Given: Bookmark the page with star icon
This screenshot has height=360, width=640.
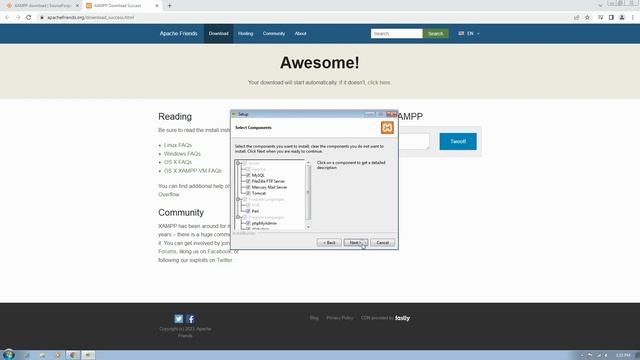Looking at the screenshot, I should click(587, 18).
